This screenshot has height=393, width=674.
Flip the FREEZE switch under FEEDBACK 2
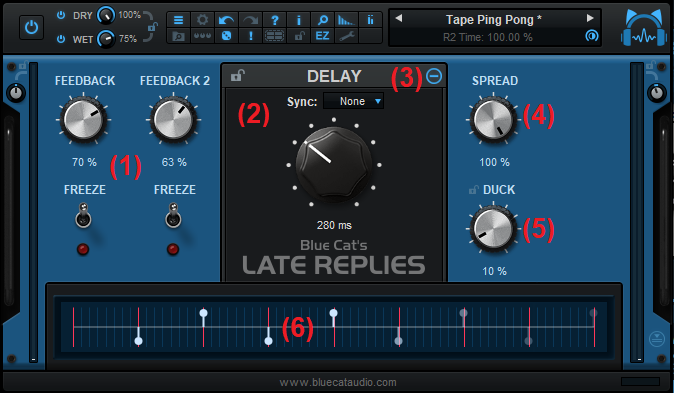(173, 215)
